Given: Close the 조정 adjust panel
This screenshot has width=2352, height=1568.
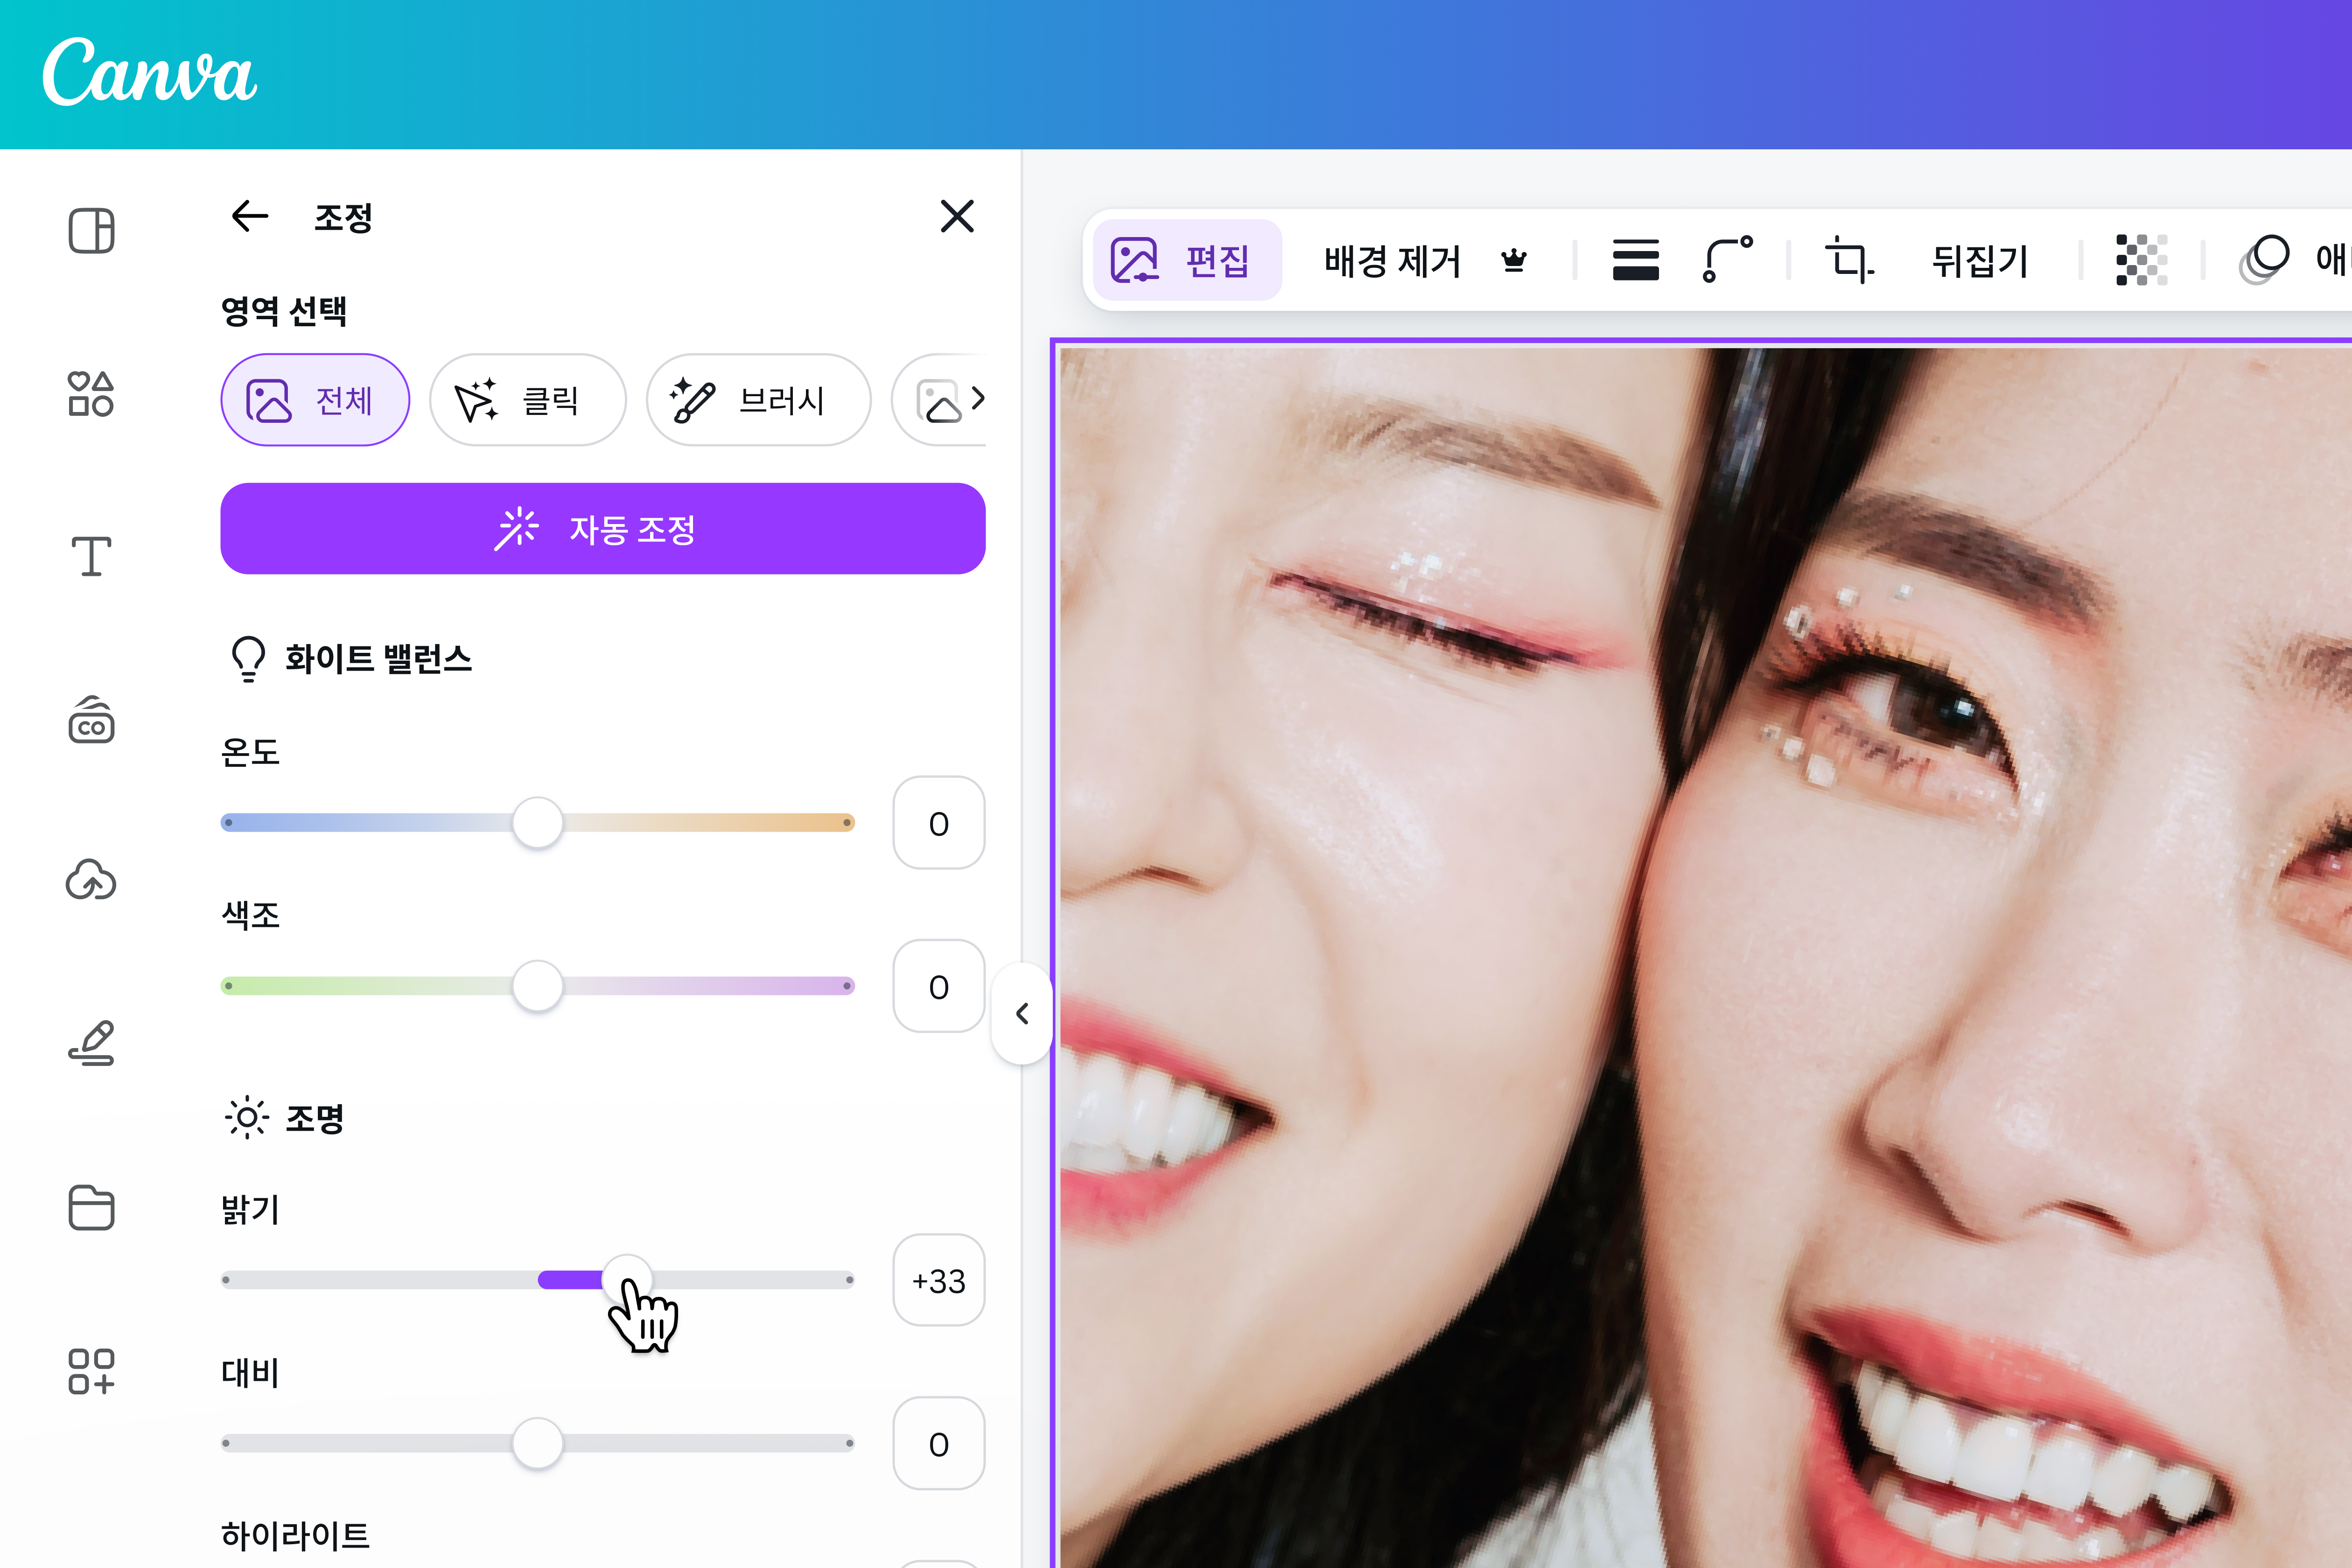Looking at the screenshot, I should (x=957, y=216).
